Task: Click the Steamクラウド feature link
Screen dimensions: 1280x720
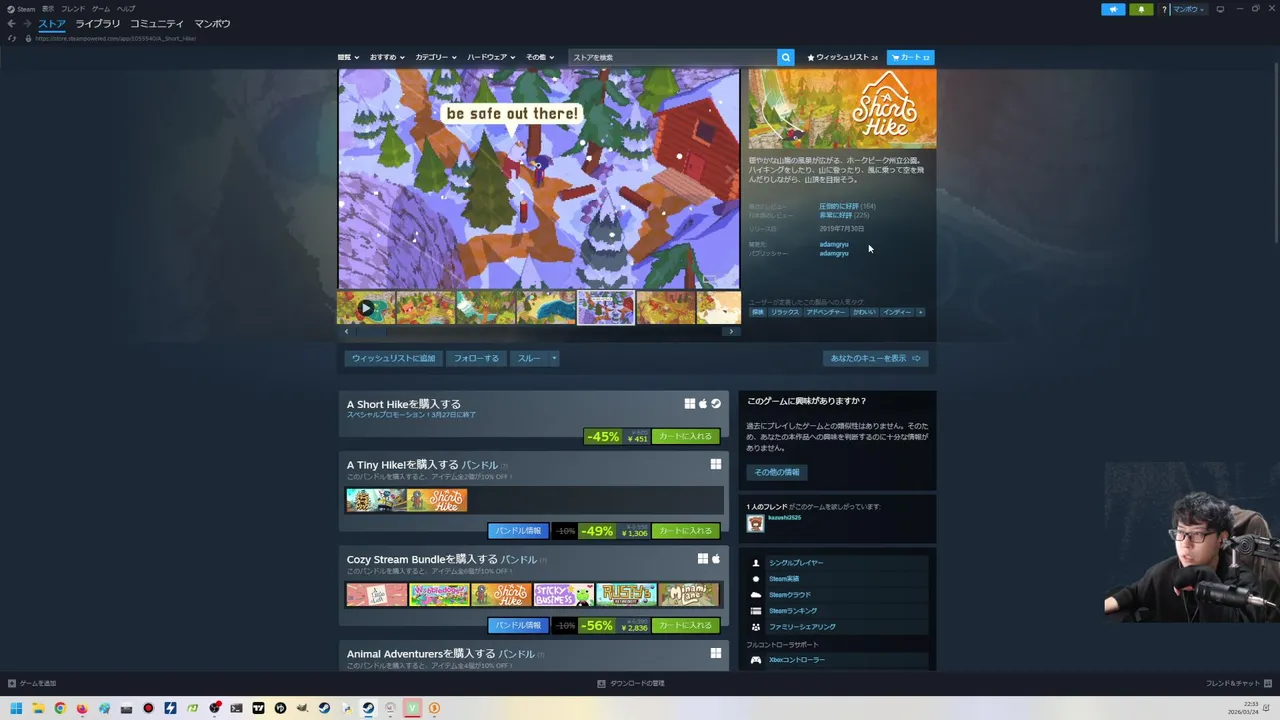Action: (790, 595)
